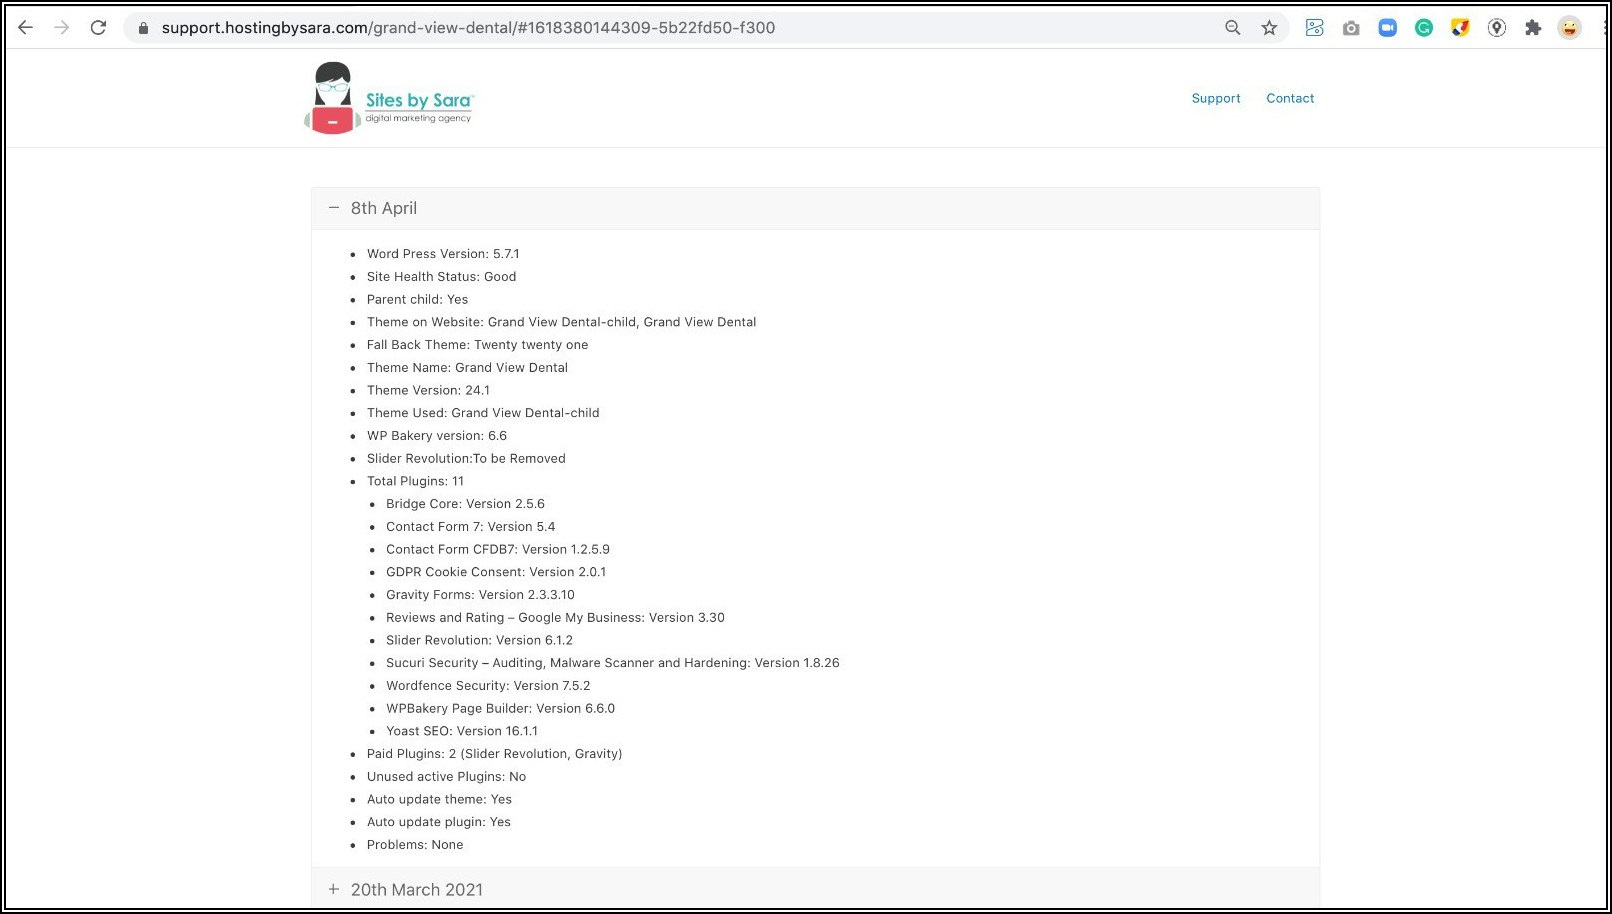The height and width of the screenshot is (914, 1612).
Task: Click 'Total Plugins: 11' line
Action: tap(415, 481)
